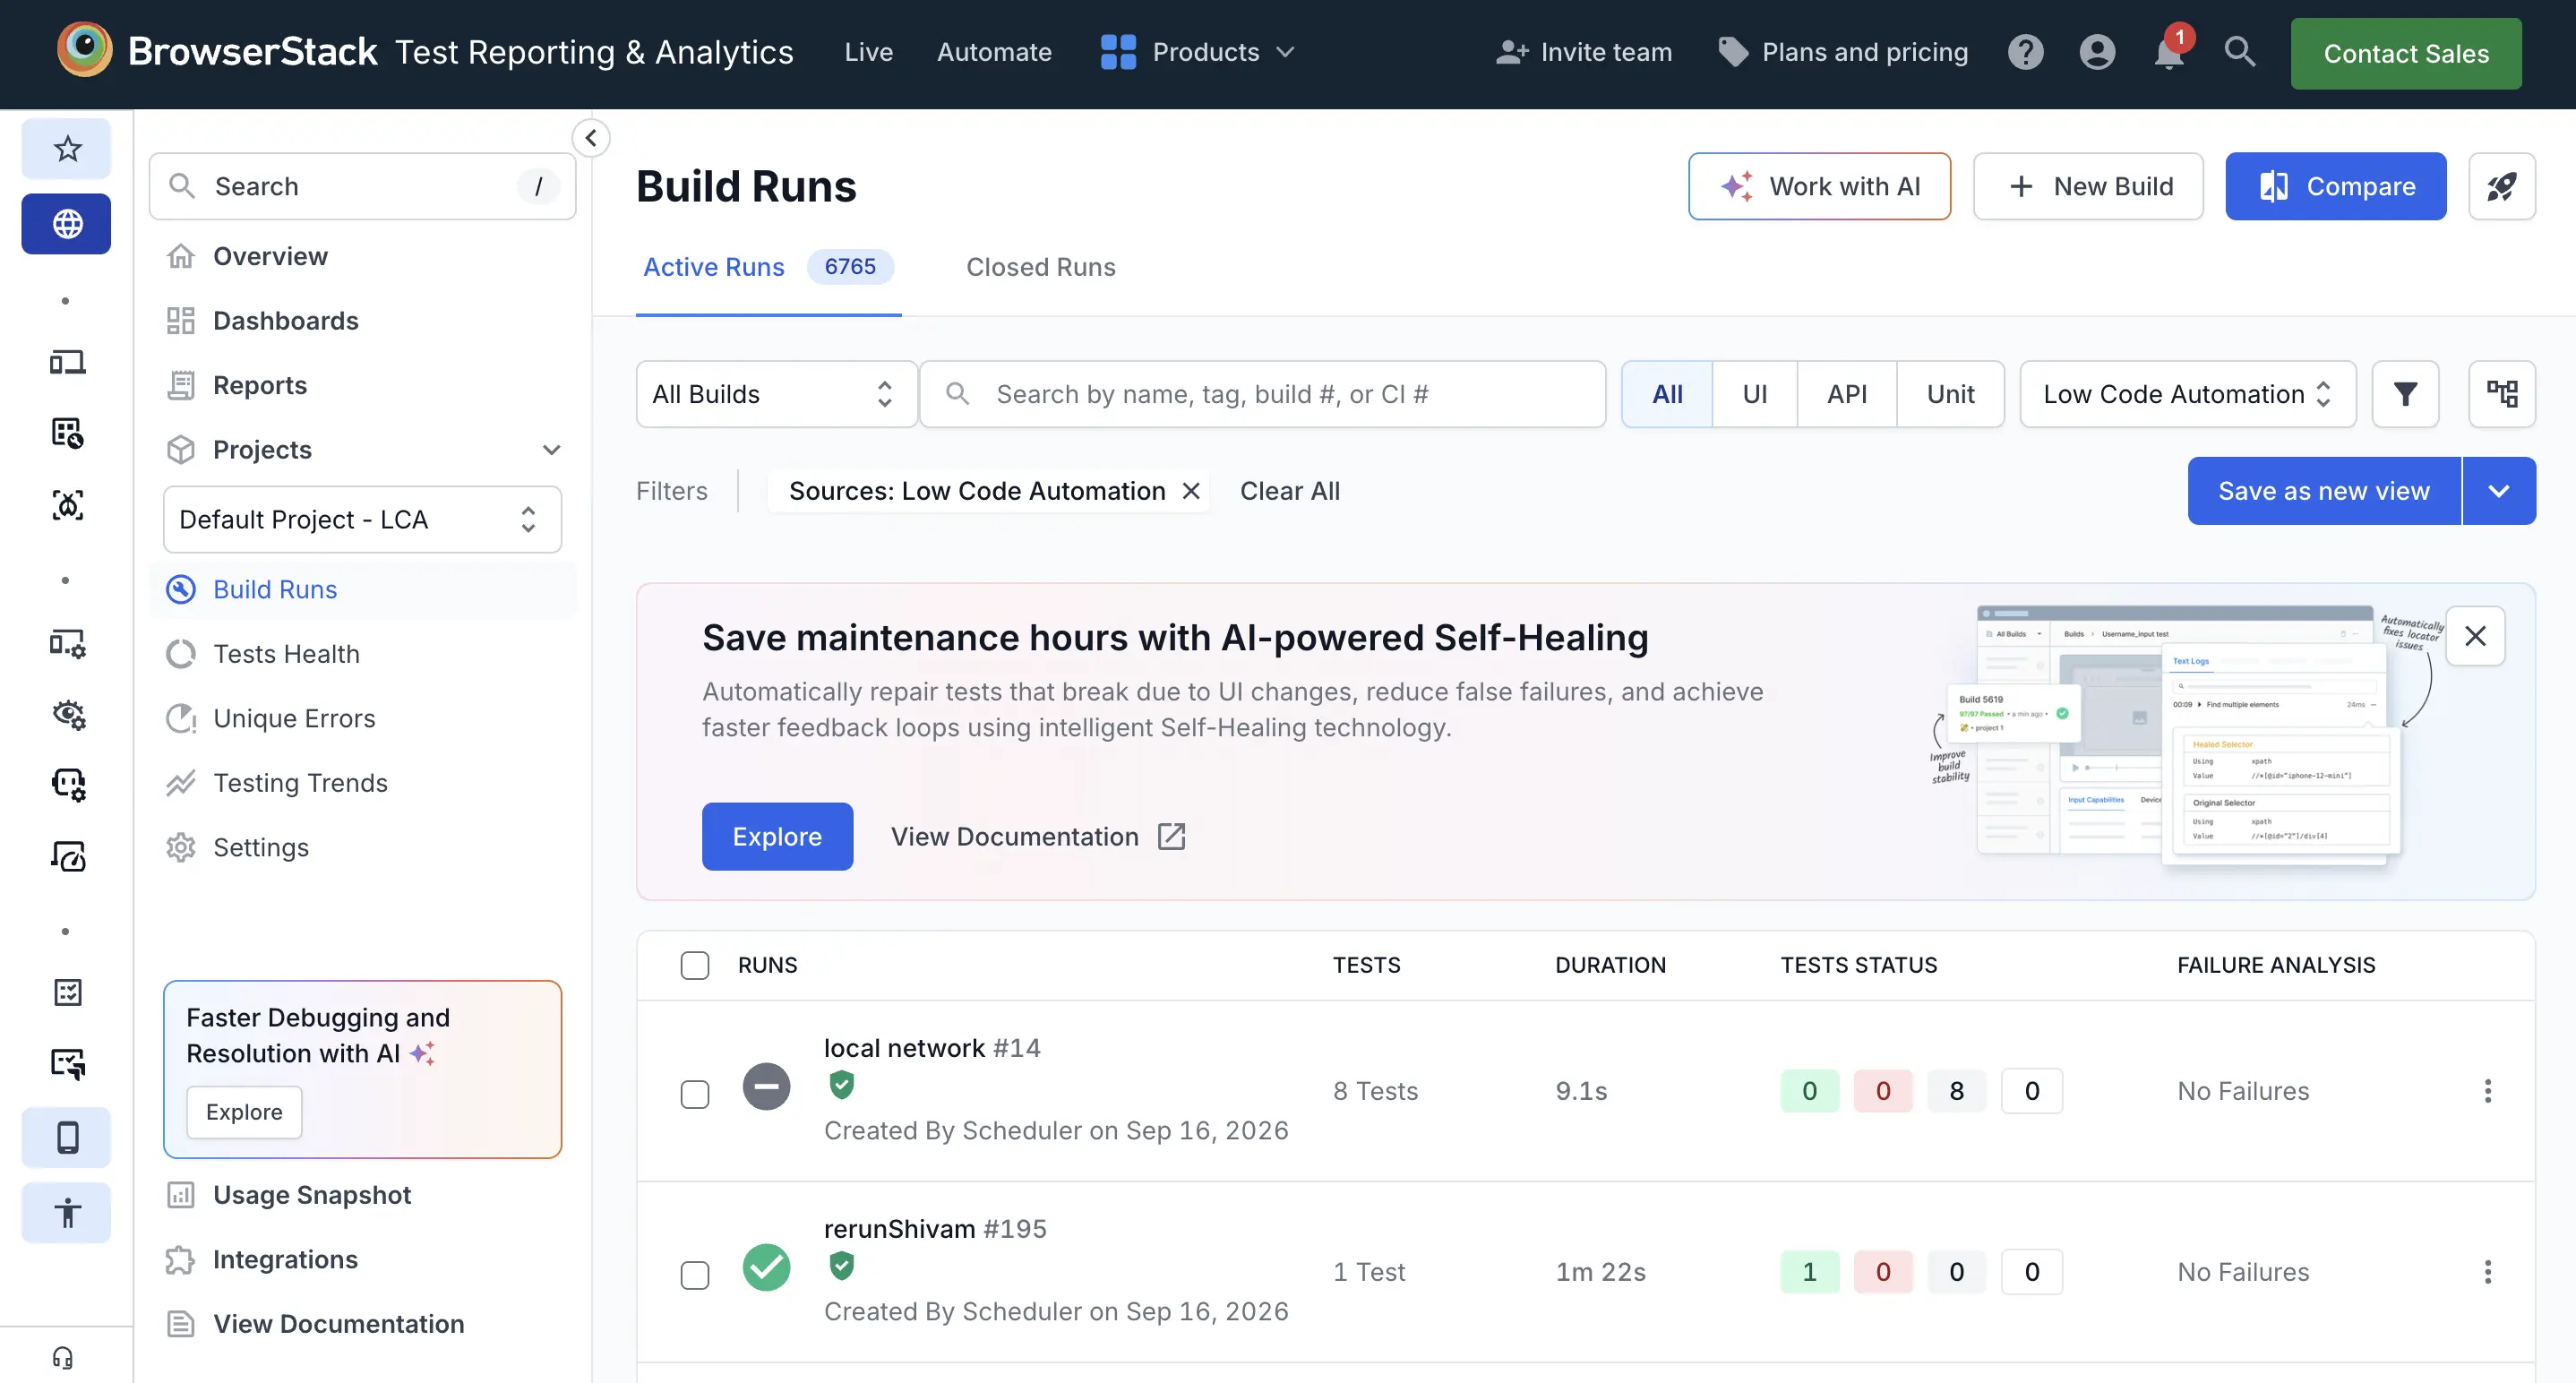Expand the Products menu
Viewport: 2576px width, 1383px height.
1197,52
